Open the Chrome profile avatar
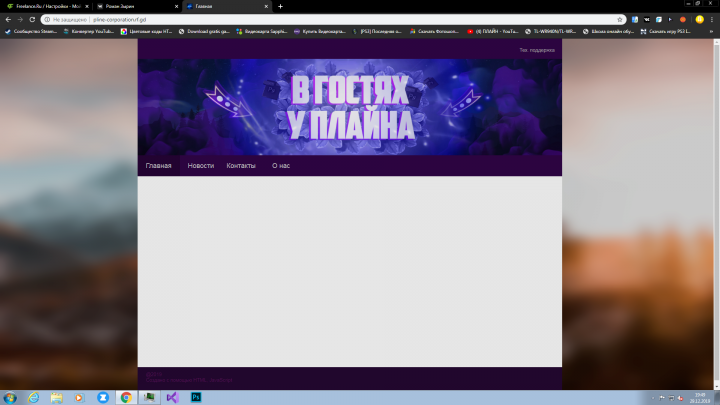 pos(699,19)
